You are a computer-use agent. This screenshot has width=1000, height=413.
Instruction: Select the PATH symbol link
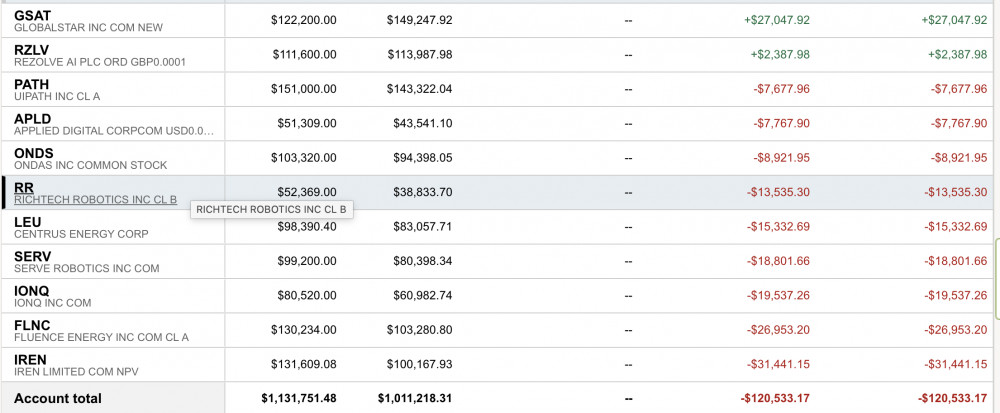31,84
